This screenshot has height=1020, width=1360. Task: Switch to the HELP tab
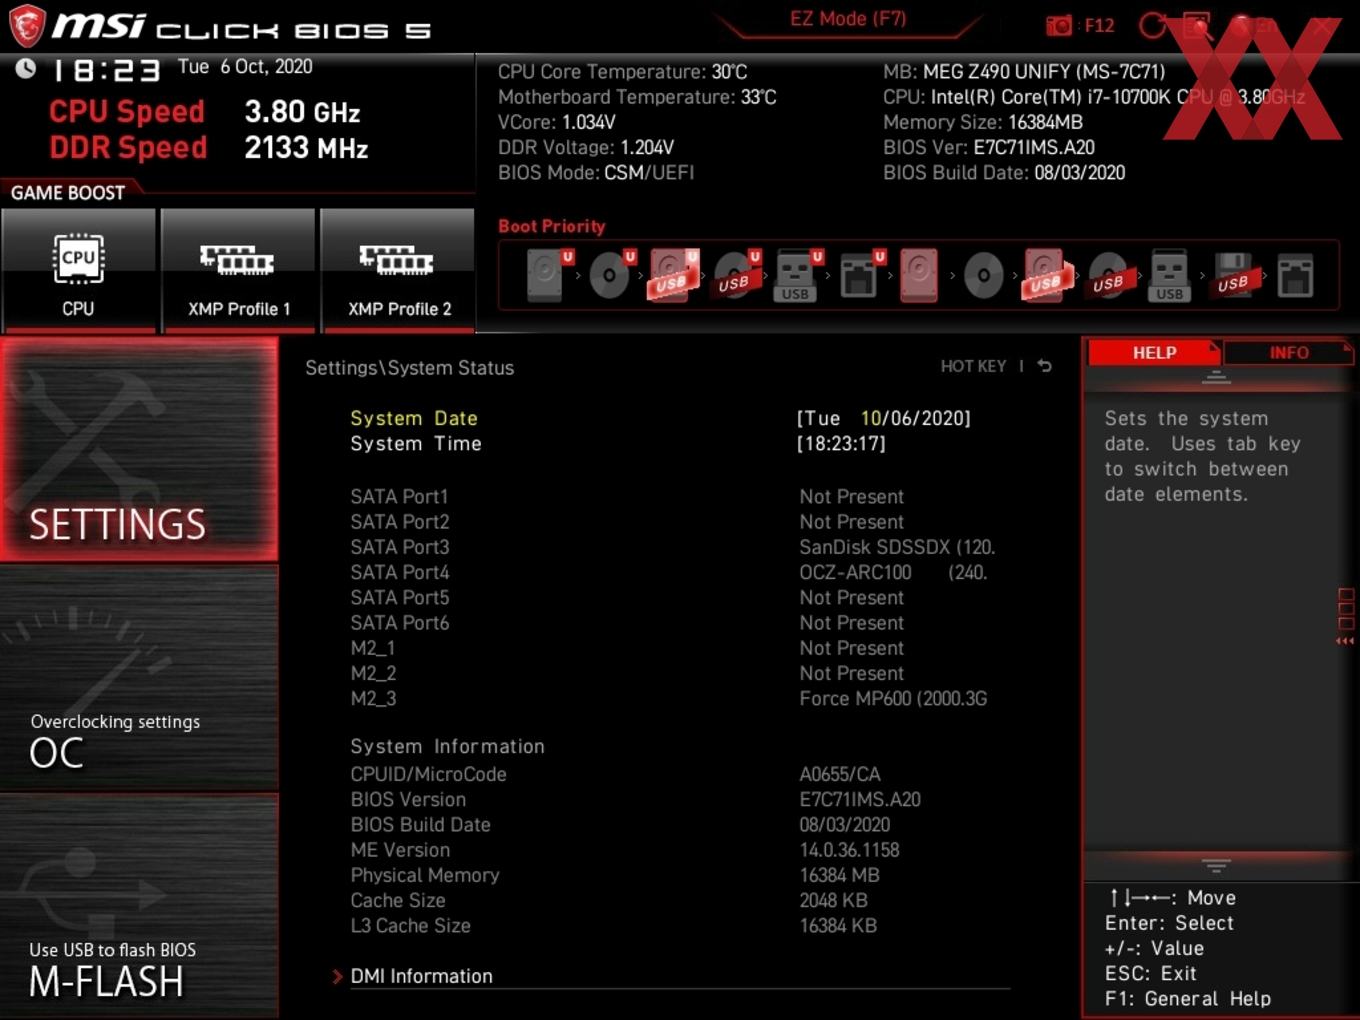pos(1154,352)
